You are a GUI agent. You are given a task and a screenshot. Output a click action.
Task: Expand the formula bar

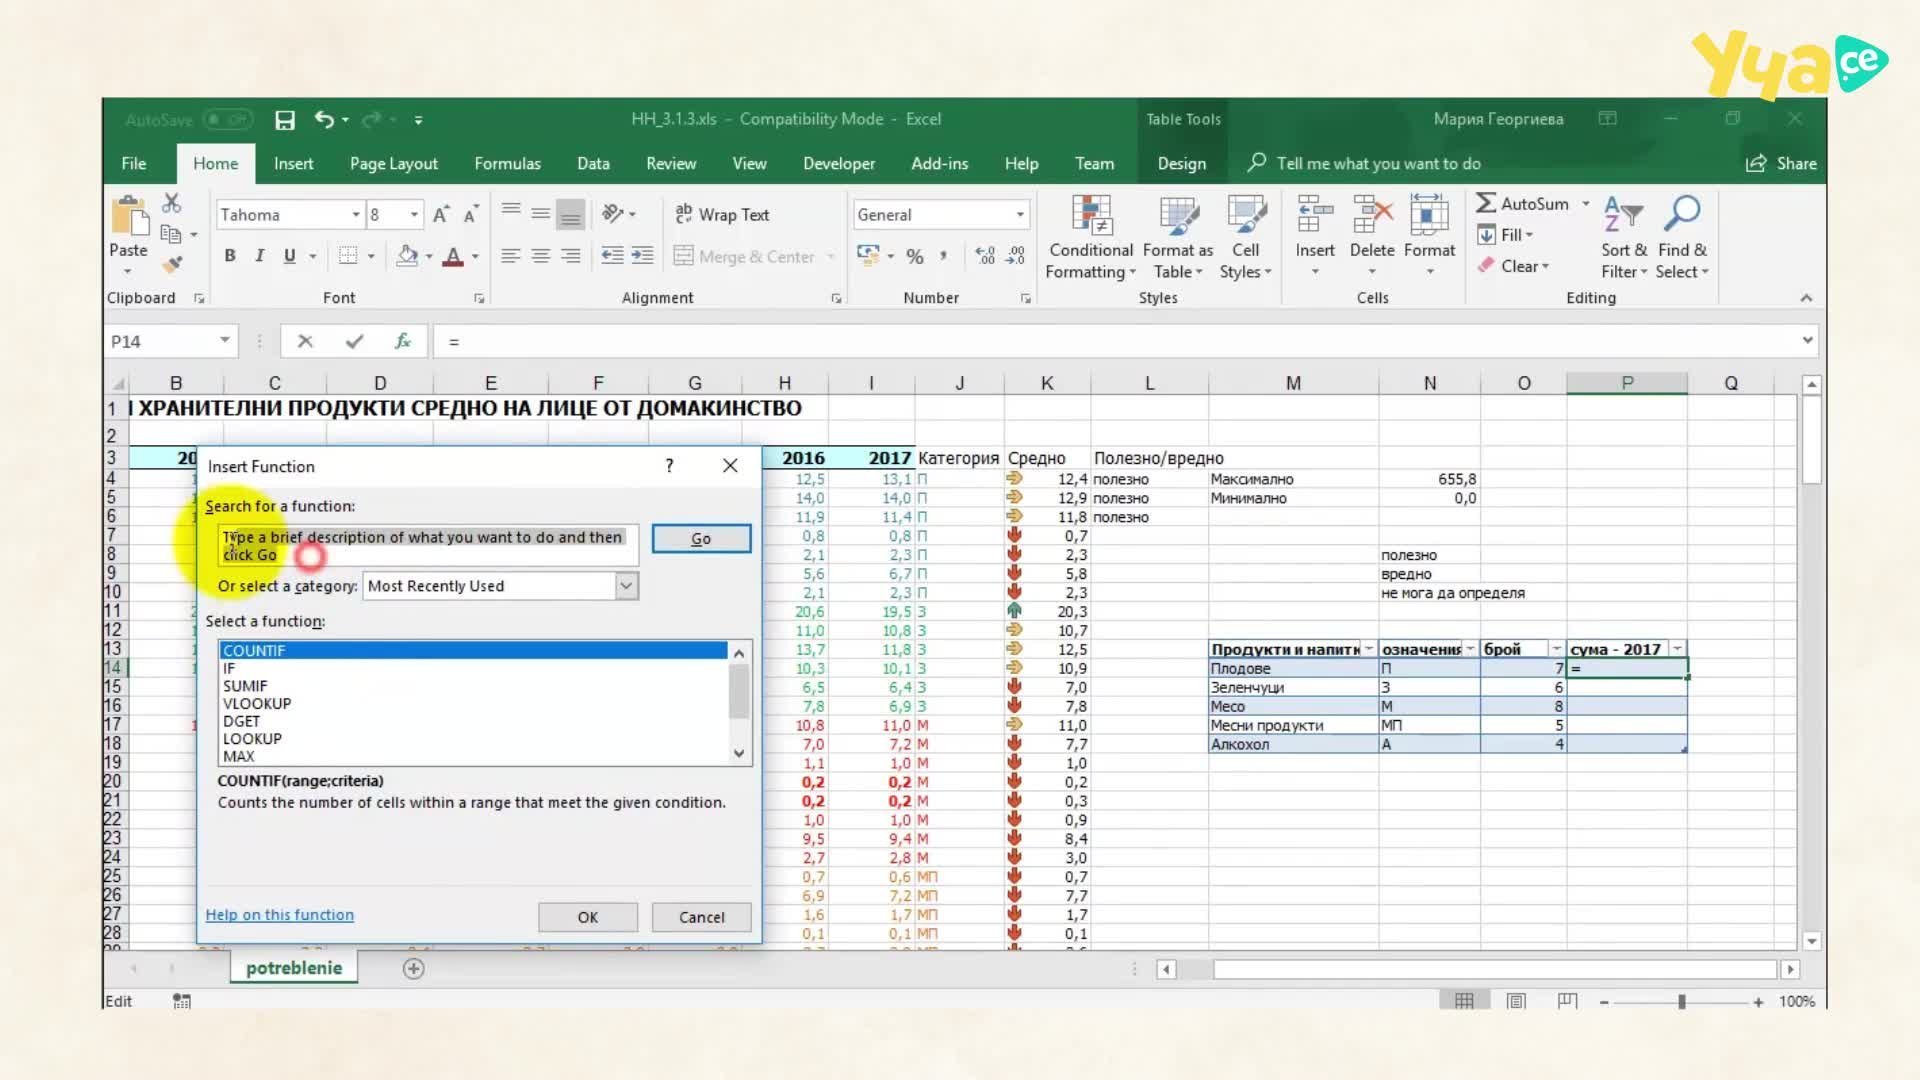click(x=1807, y=341)
